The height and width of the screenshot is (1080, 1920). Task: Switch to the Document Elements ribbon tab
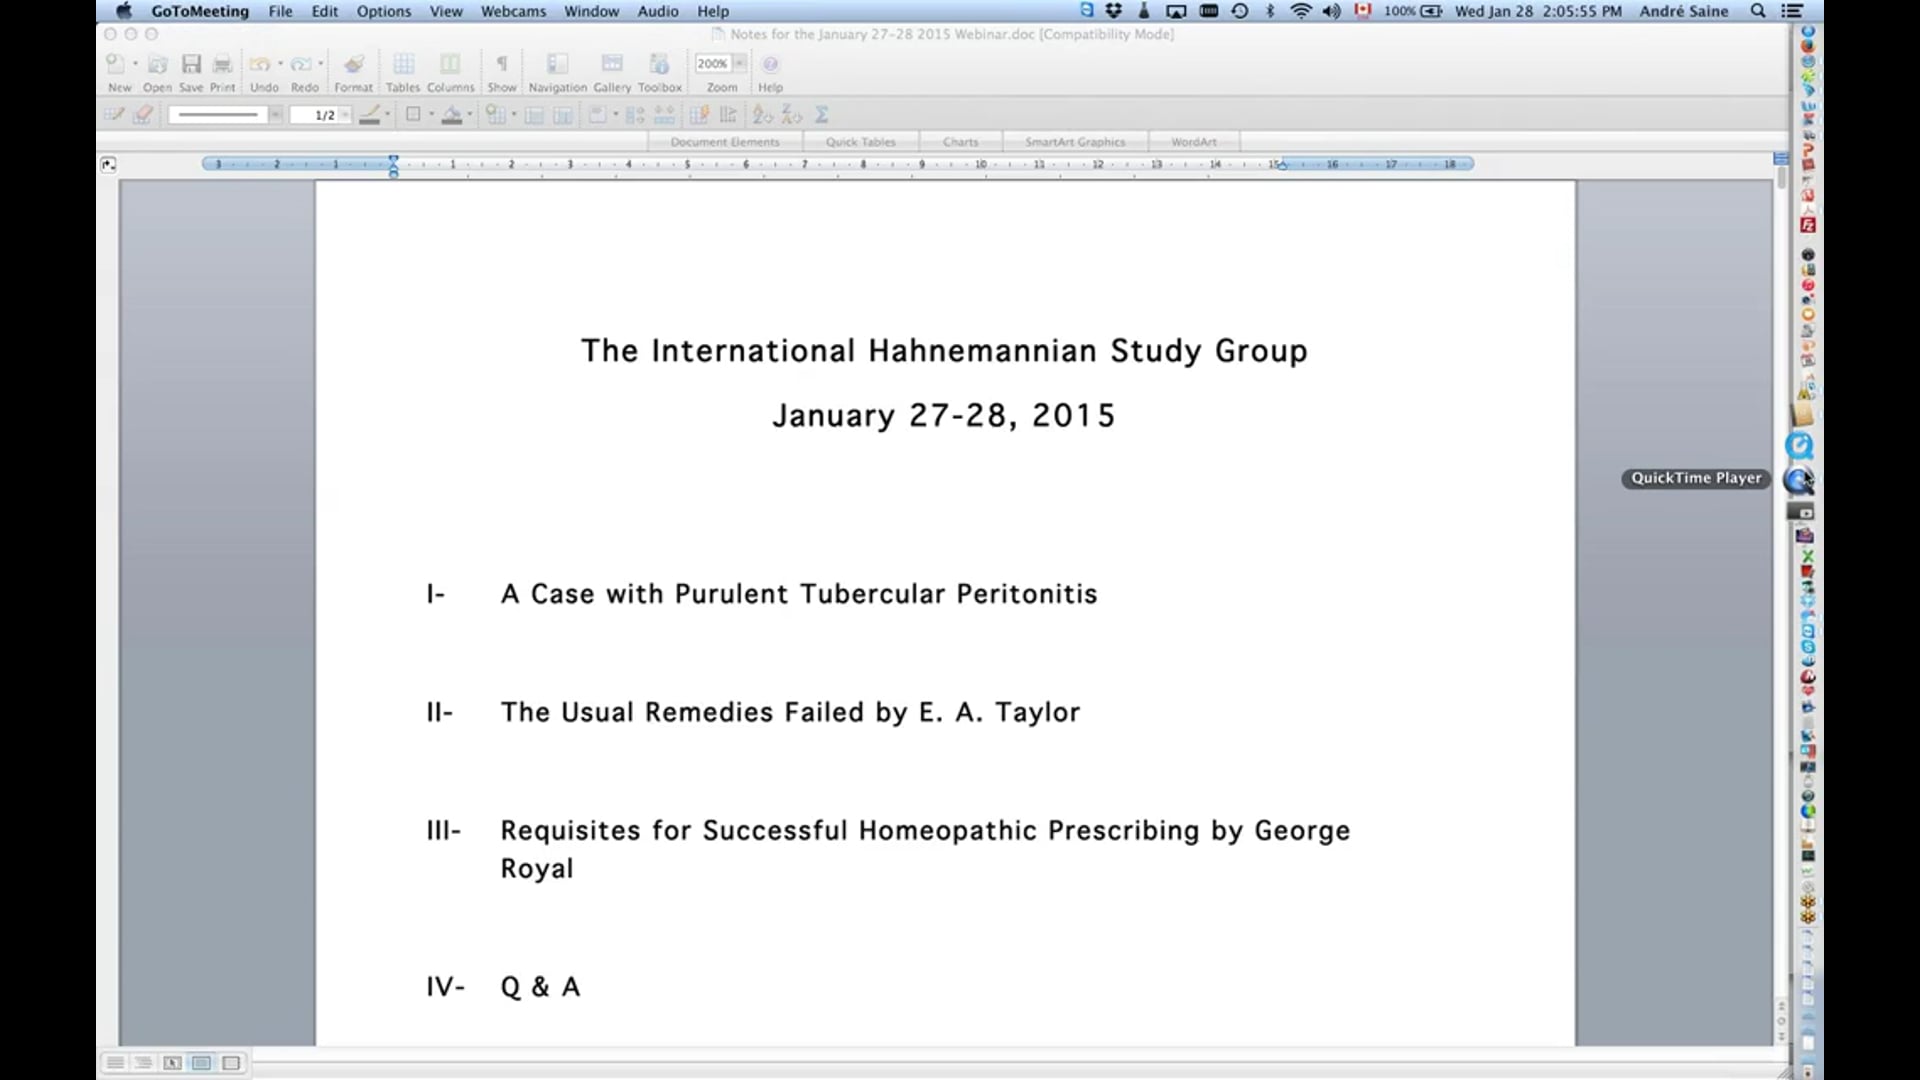click(724, 141)
